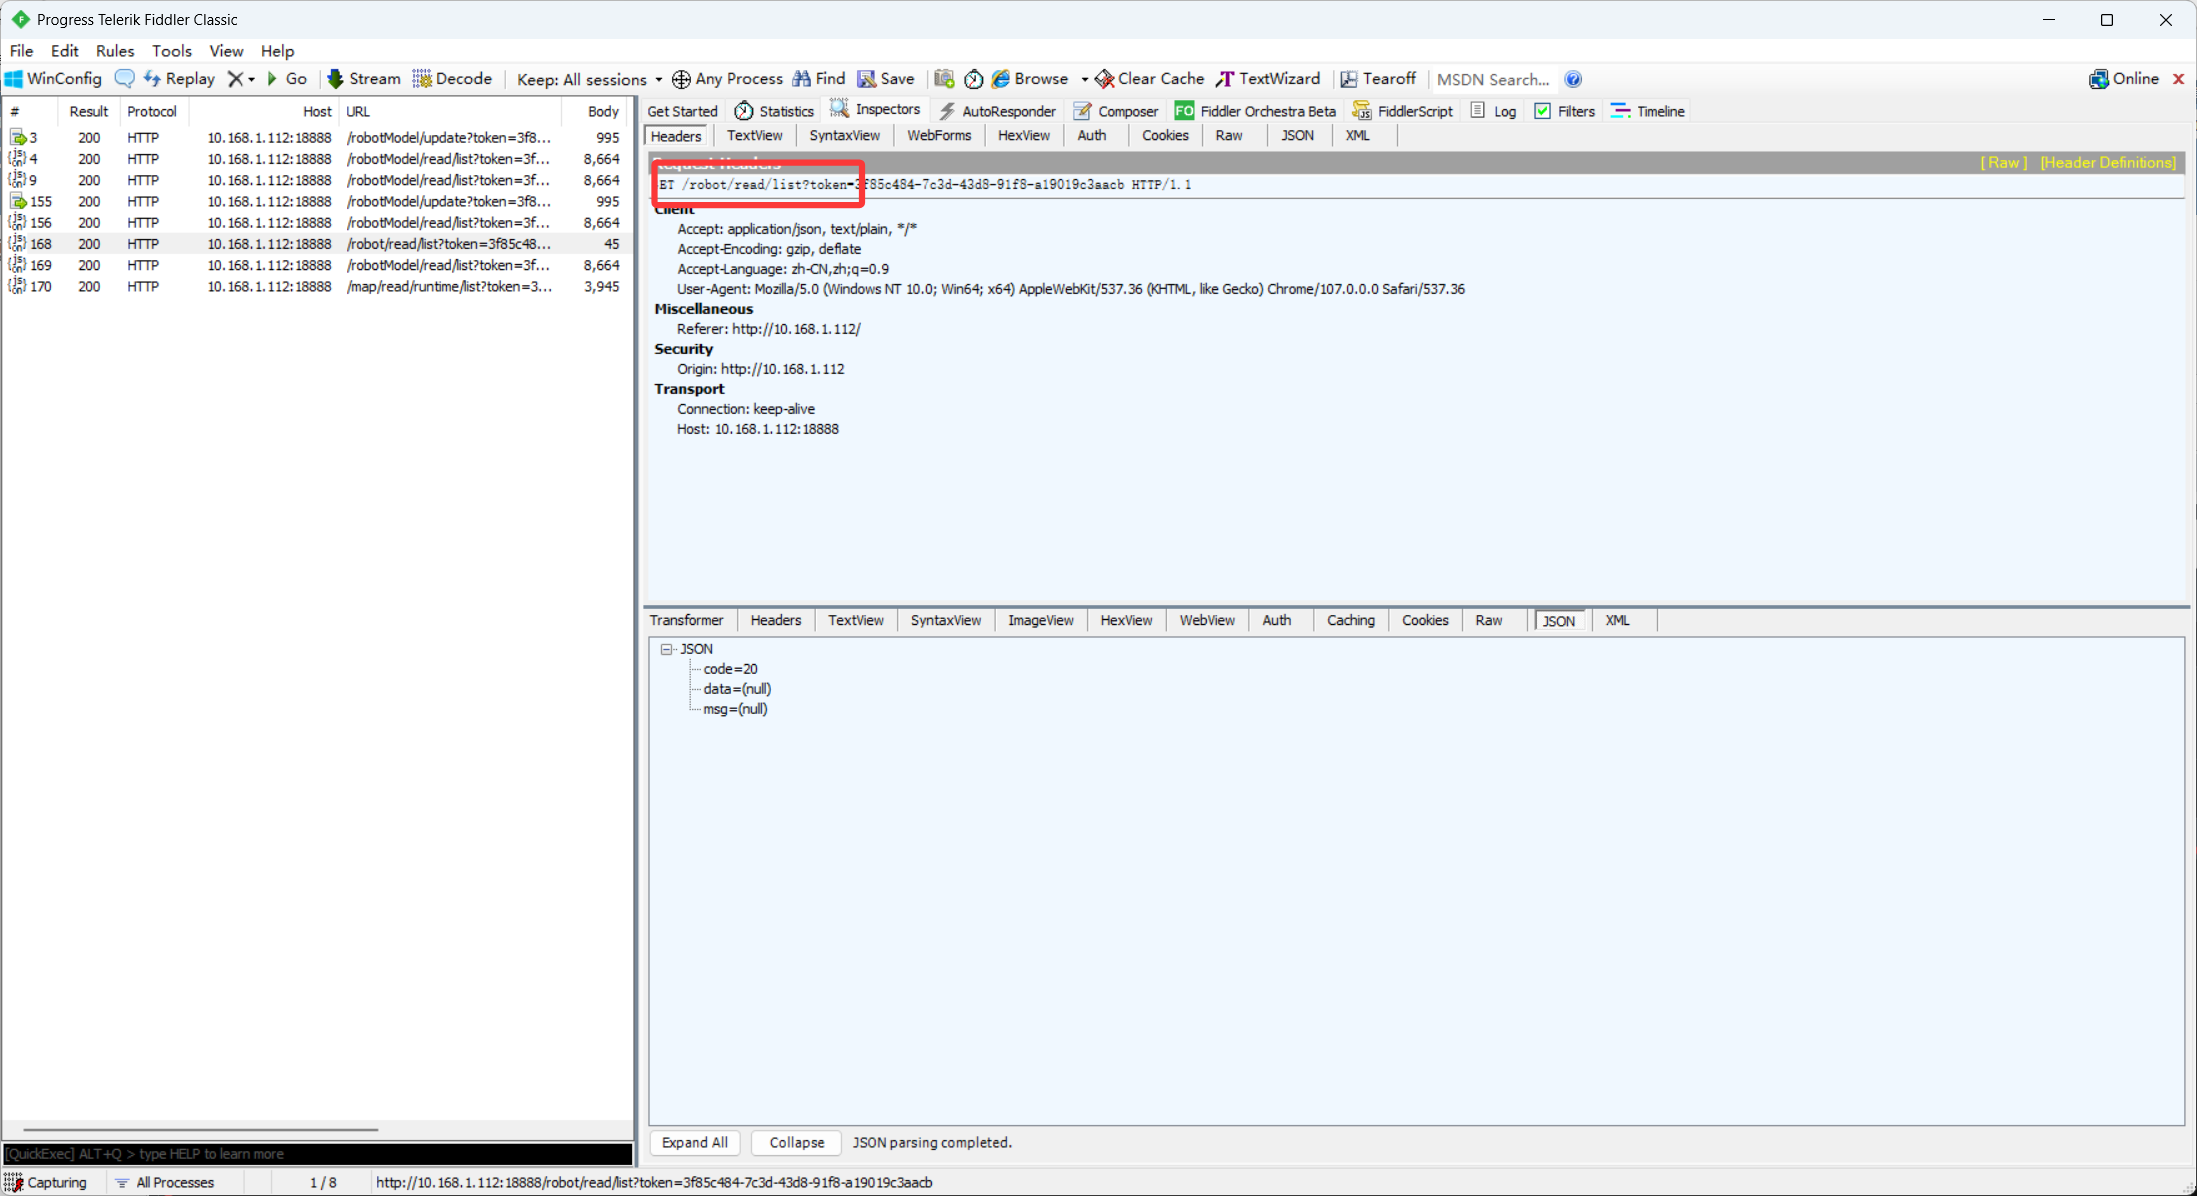Select session 169 row
The height and width of the screenshot is (1196, 2197).
pyautogui.click(x=317, y=265)
